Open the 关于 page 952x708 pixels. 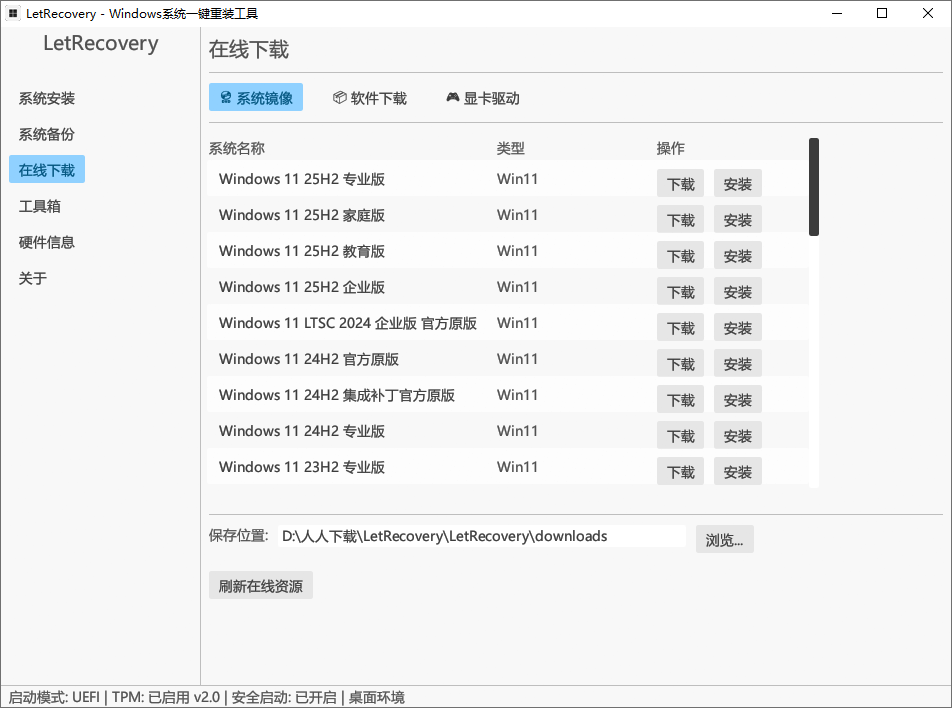coord(31,278)
